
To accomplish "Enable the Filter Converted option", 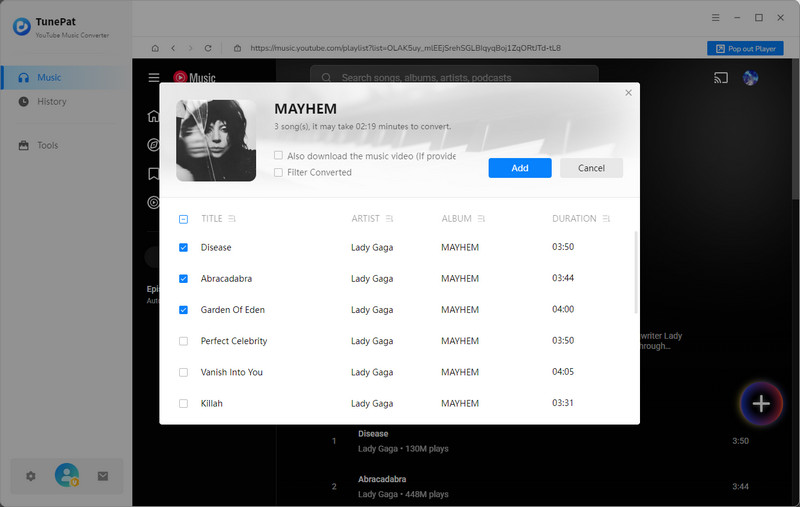I will 278,172.
